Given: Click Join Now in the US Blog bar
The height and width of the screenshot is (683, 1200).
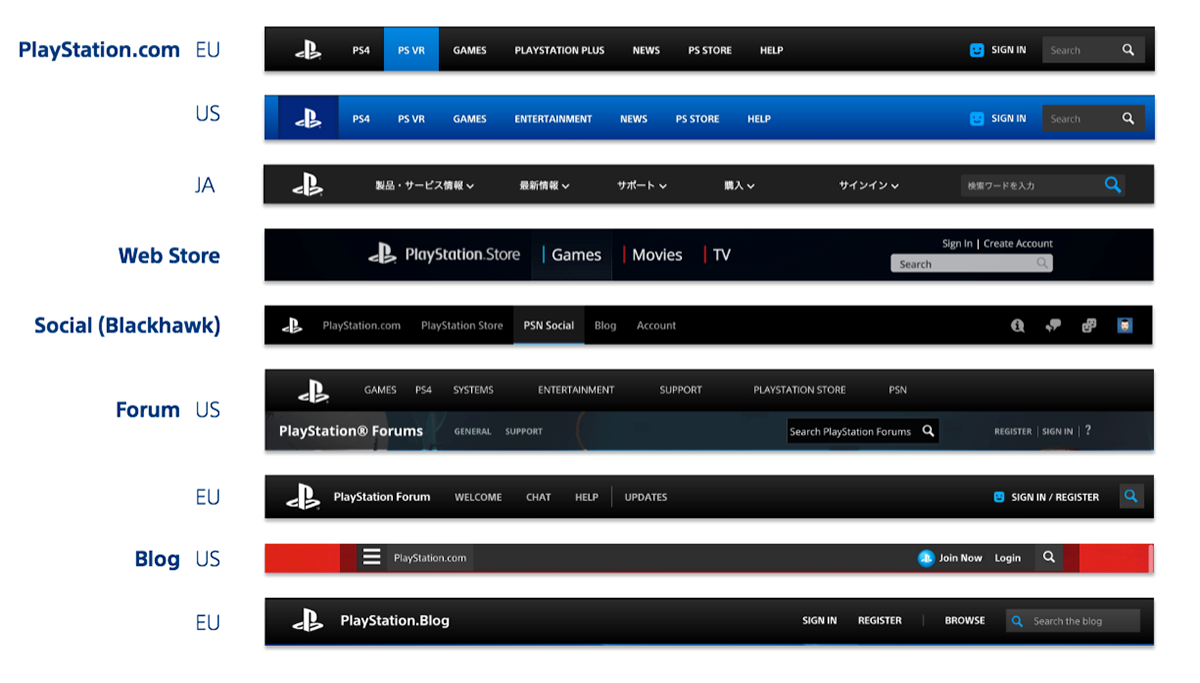Looking at the screenshot, I should [x=960, y=558].
